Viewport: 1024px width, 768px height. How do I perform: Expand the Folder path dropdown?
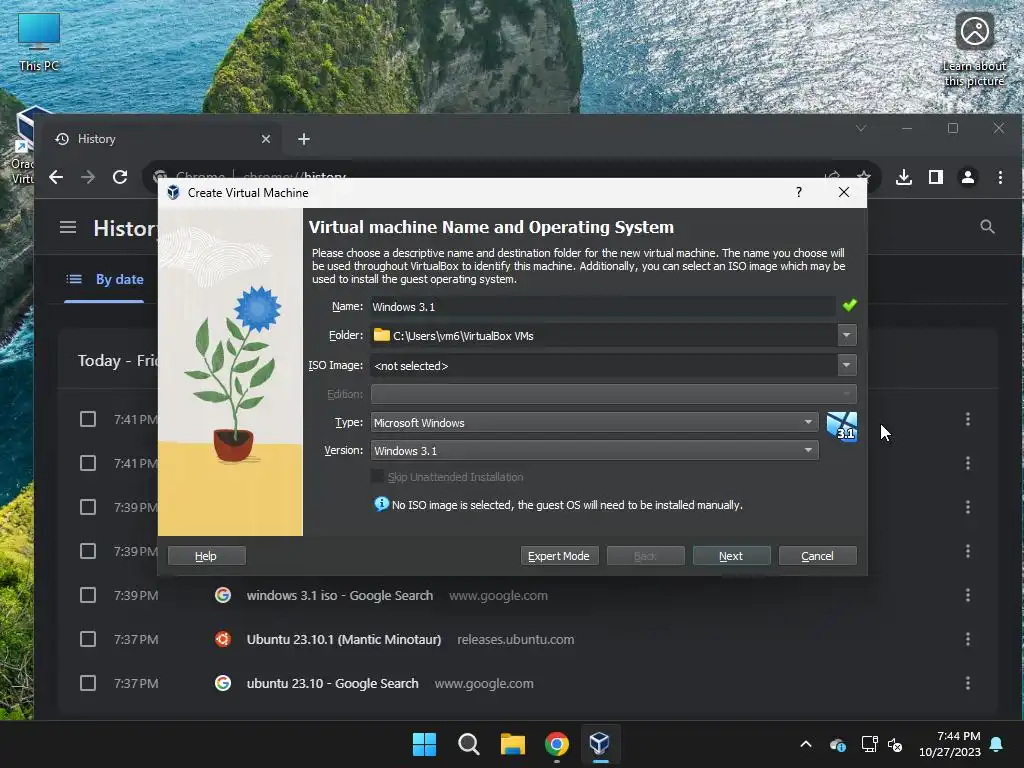tap(846, 336)
